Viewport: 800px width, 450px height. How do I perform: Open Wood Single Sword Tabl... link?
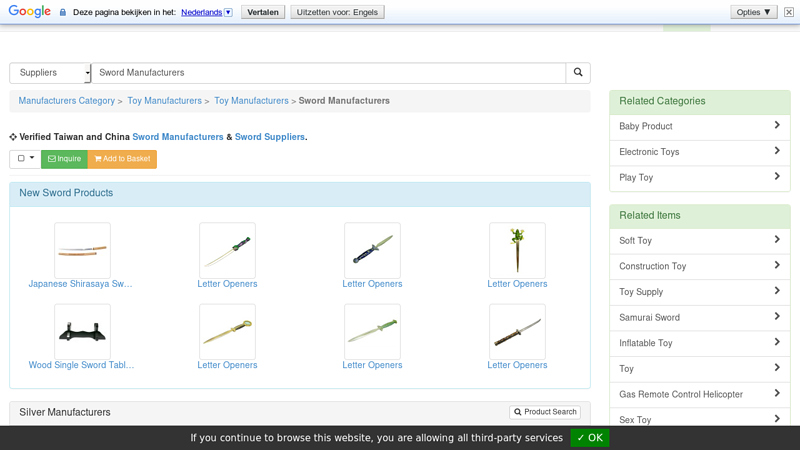pos(81,365)
